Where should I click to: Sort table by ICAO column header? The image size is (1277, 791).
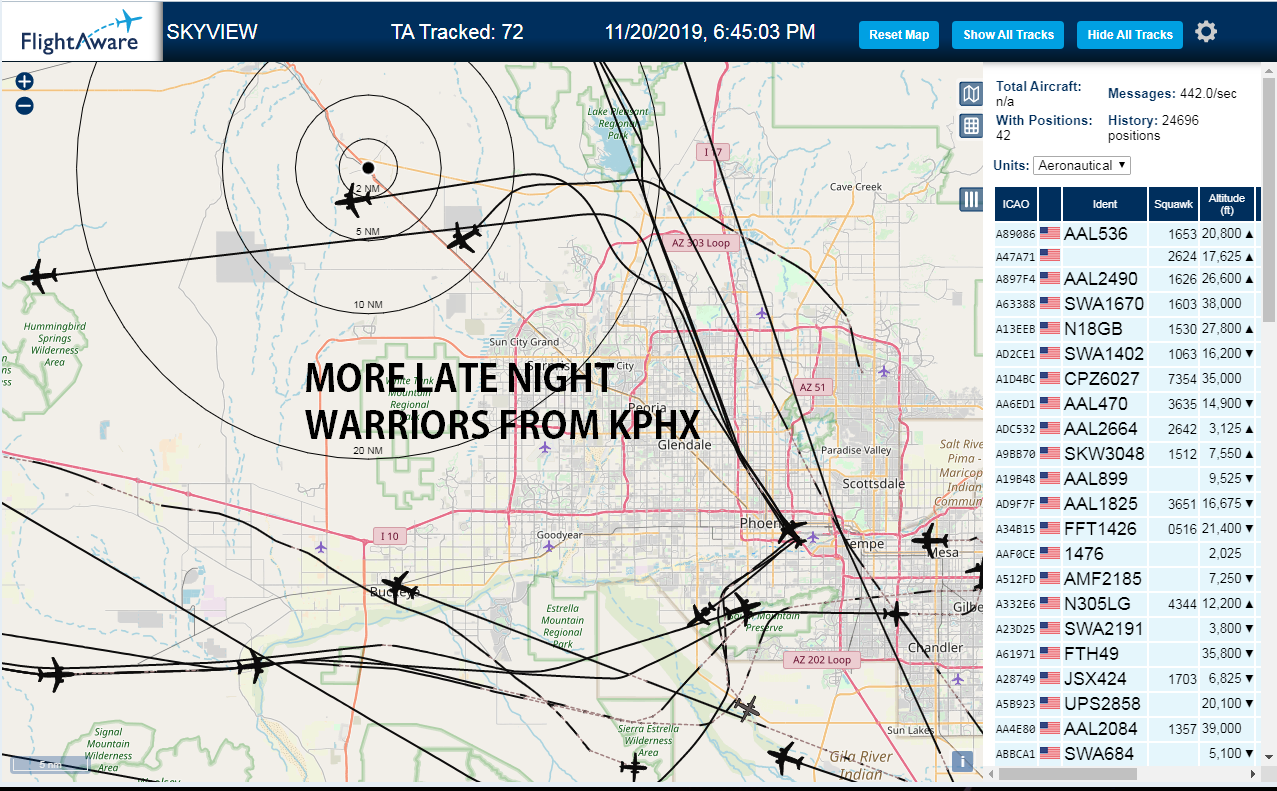pyautogui.click(x=1016, y=204)
